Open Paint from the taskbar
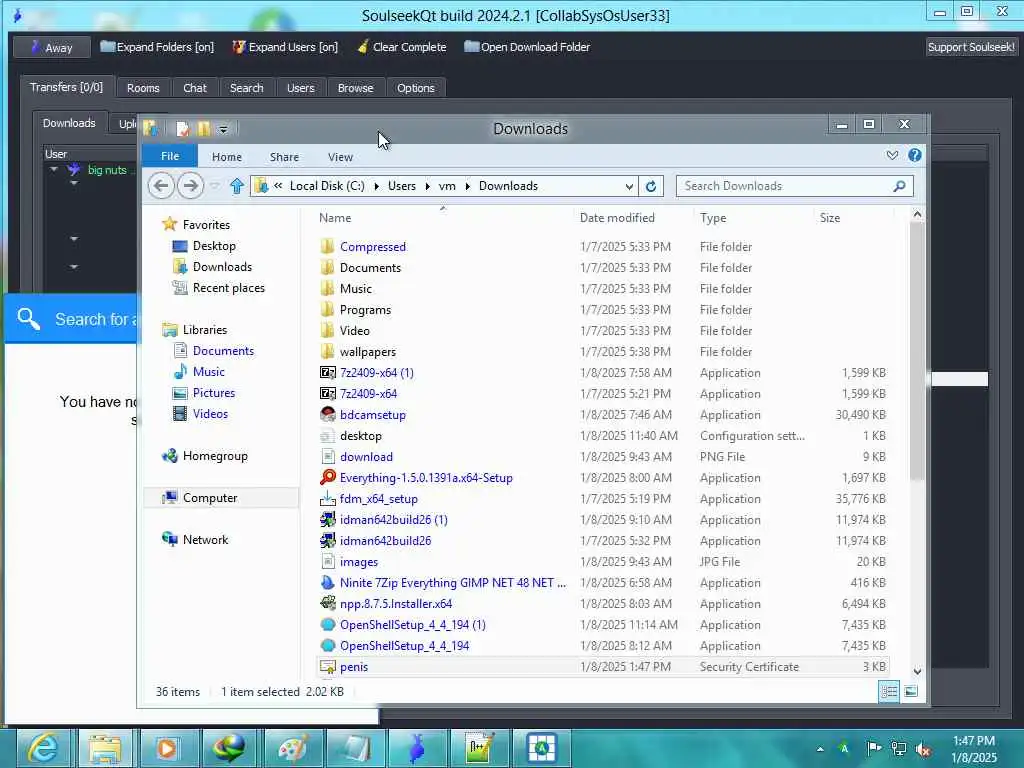This screenshot has height=768, width=1024. click(293, 748)
